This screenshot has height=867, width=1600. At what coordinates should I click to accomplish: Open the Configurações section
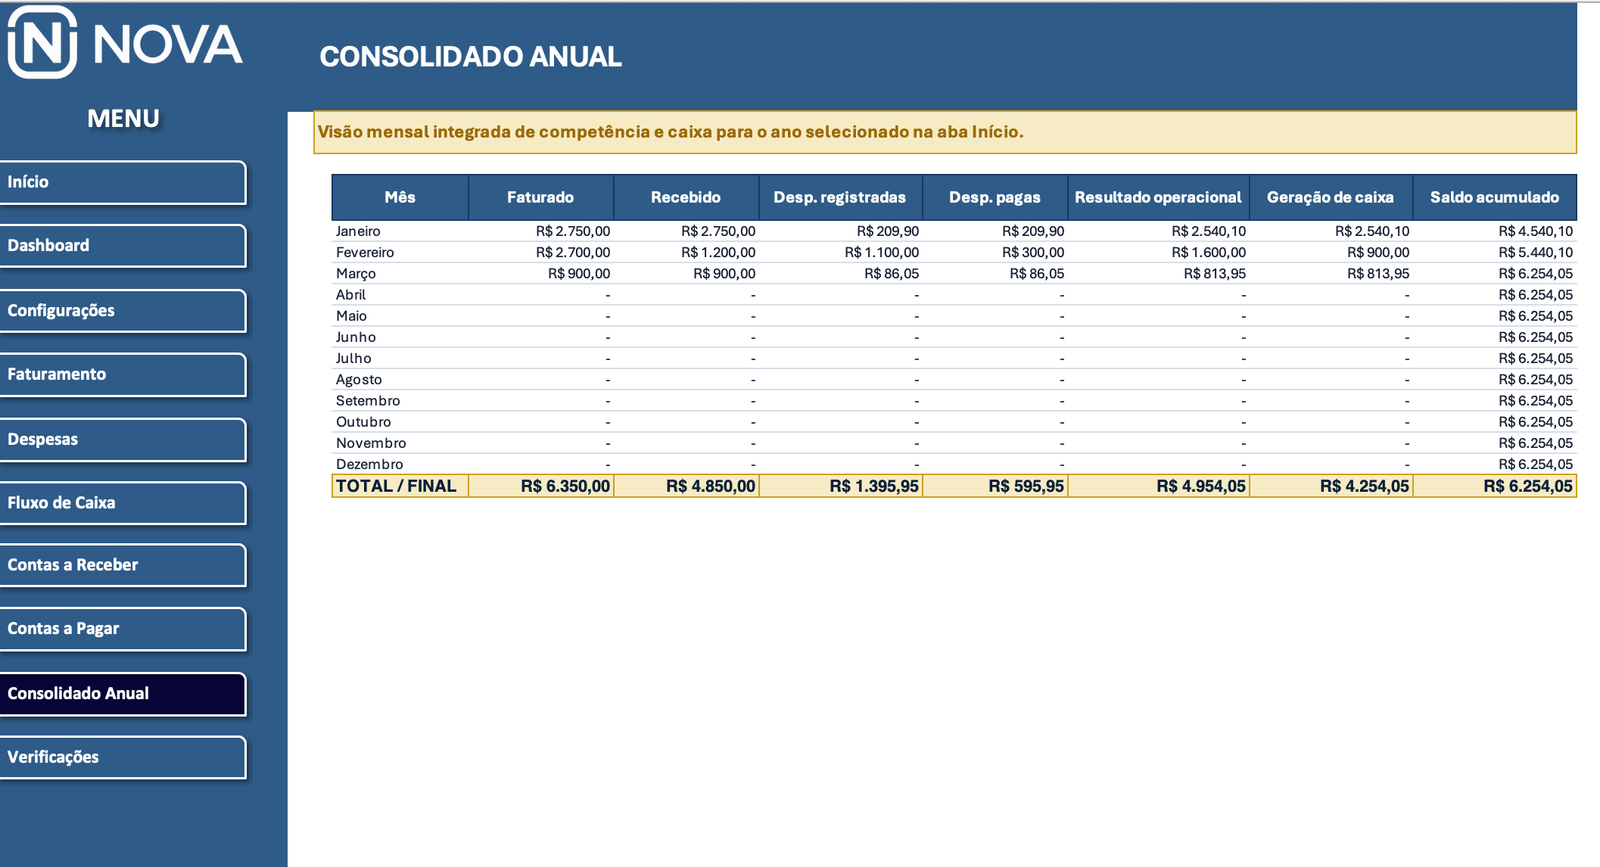(123, 311)
